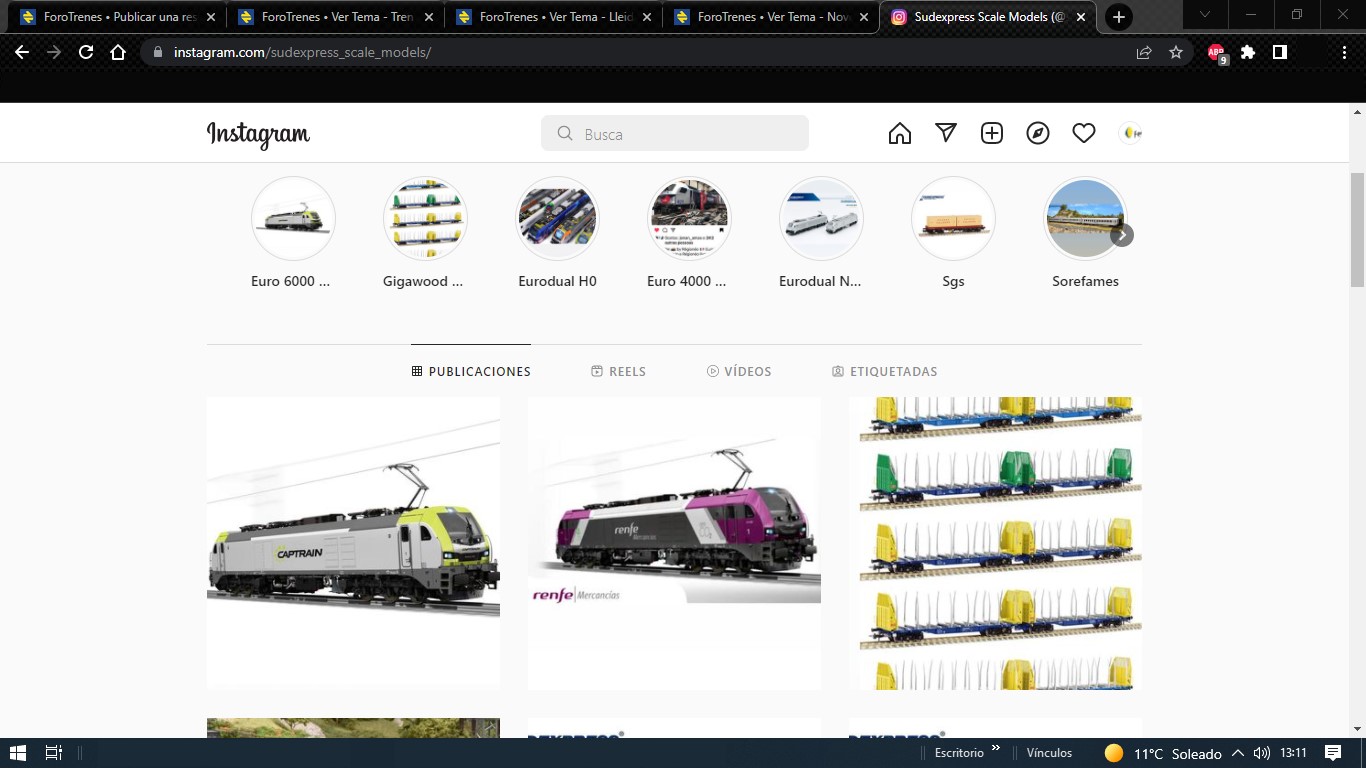This screenshot has height=768, width=1366.
Task: Show hidden system tray icons
Action: coord(1237,753)
